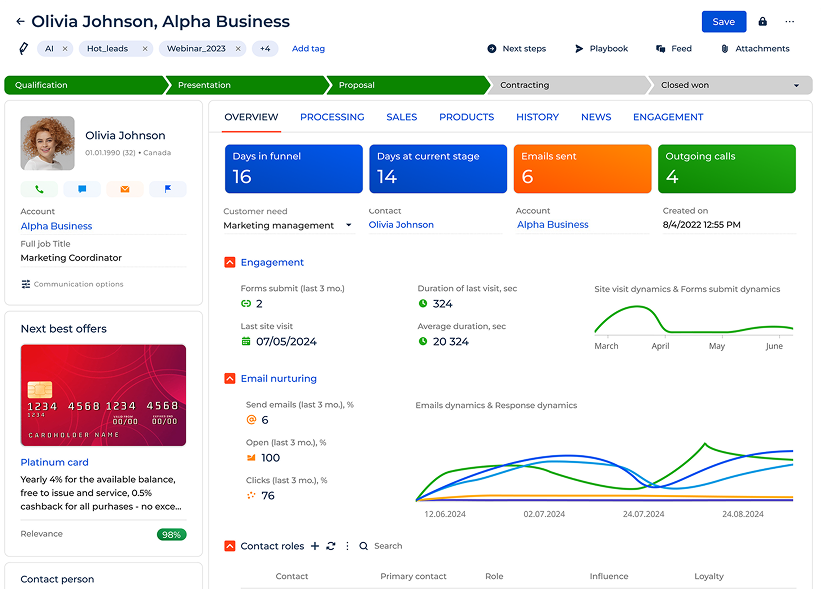Click the pencil edit tags icon
This screenshot has height=589, width=821.
[24, 49]
